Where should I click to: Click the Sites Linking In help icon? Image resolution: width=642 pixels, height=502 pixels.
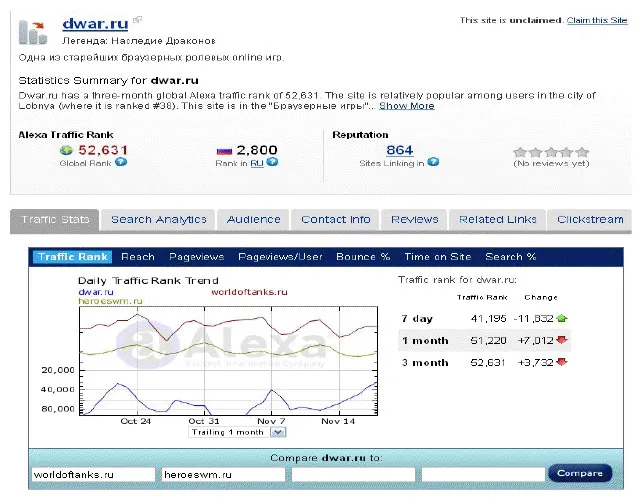(433, 162)
